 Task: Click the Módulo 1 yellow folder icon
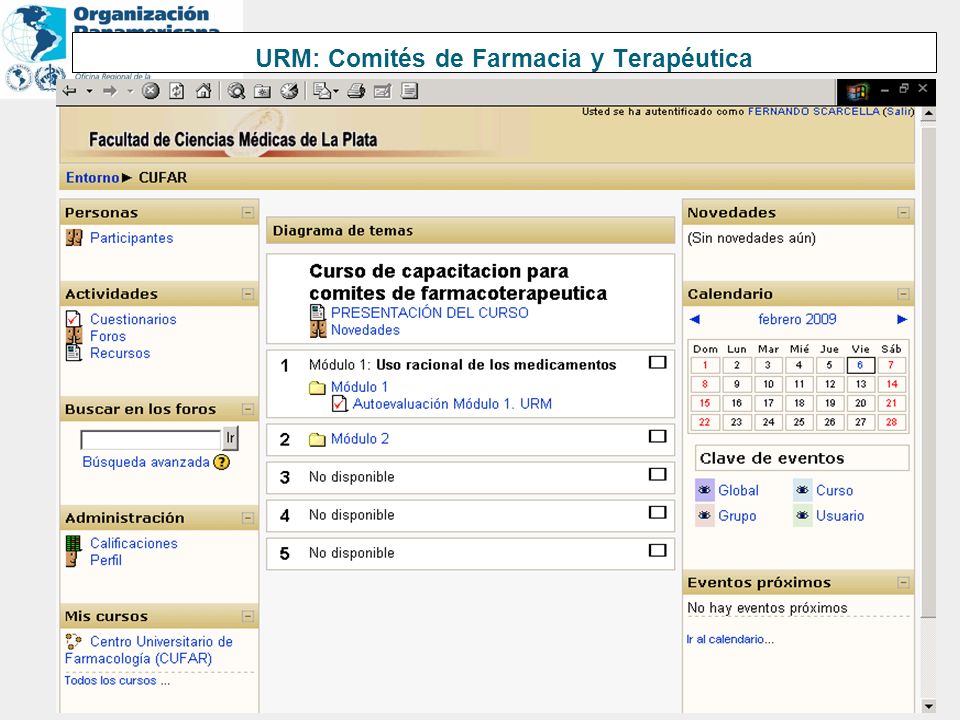pyautogui.click(x=317, y=388)
